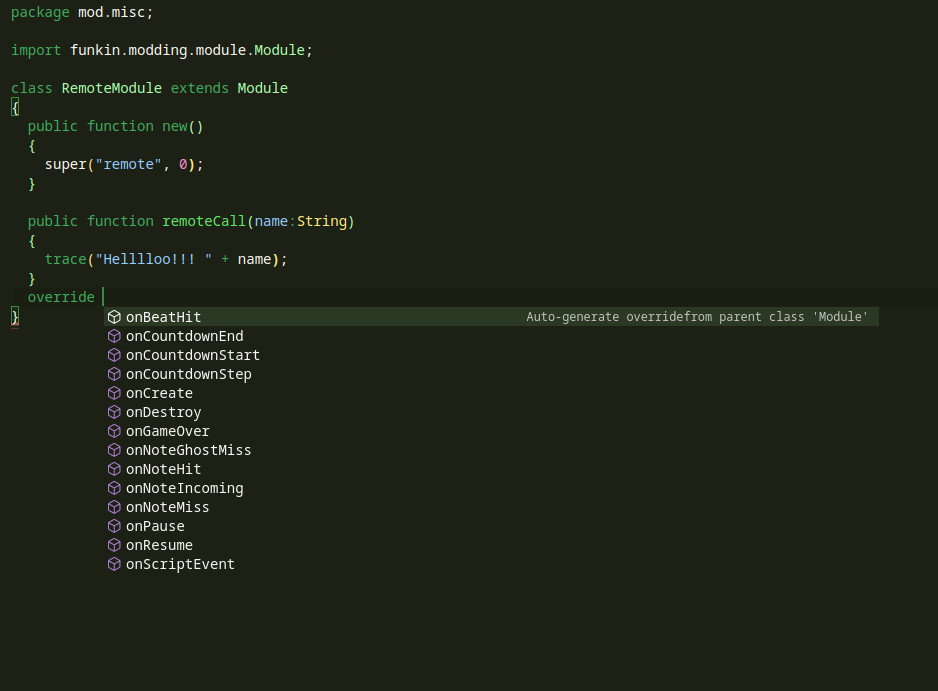The image size is (938, 691).
Task: Place the cursor after the override keyword
Action: (x=100, y=297)
